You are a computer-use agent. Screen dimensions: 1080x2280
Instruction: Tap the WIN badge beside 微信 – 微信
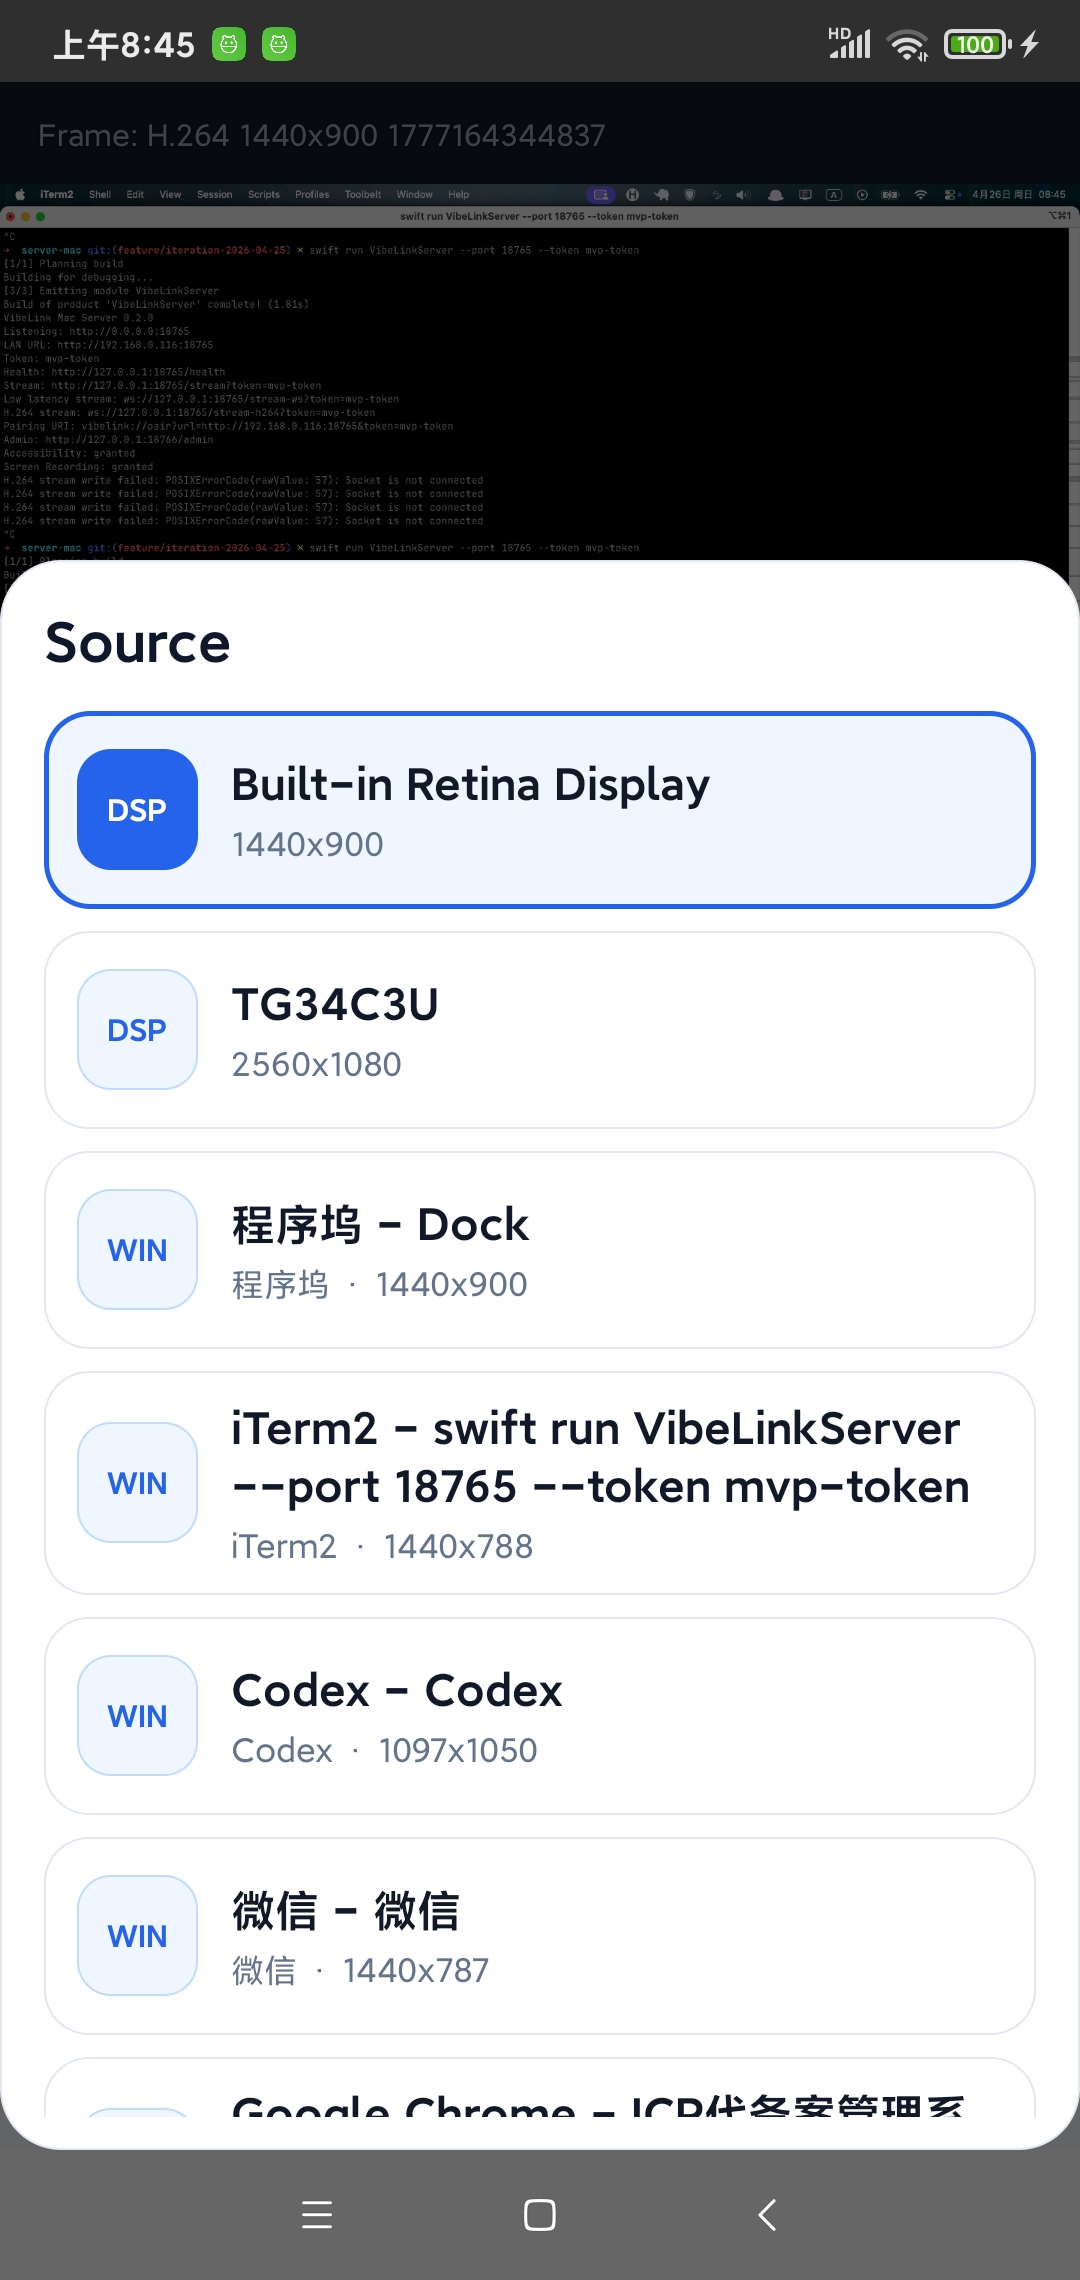point(138,1935)
